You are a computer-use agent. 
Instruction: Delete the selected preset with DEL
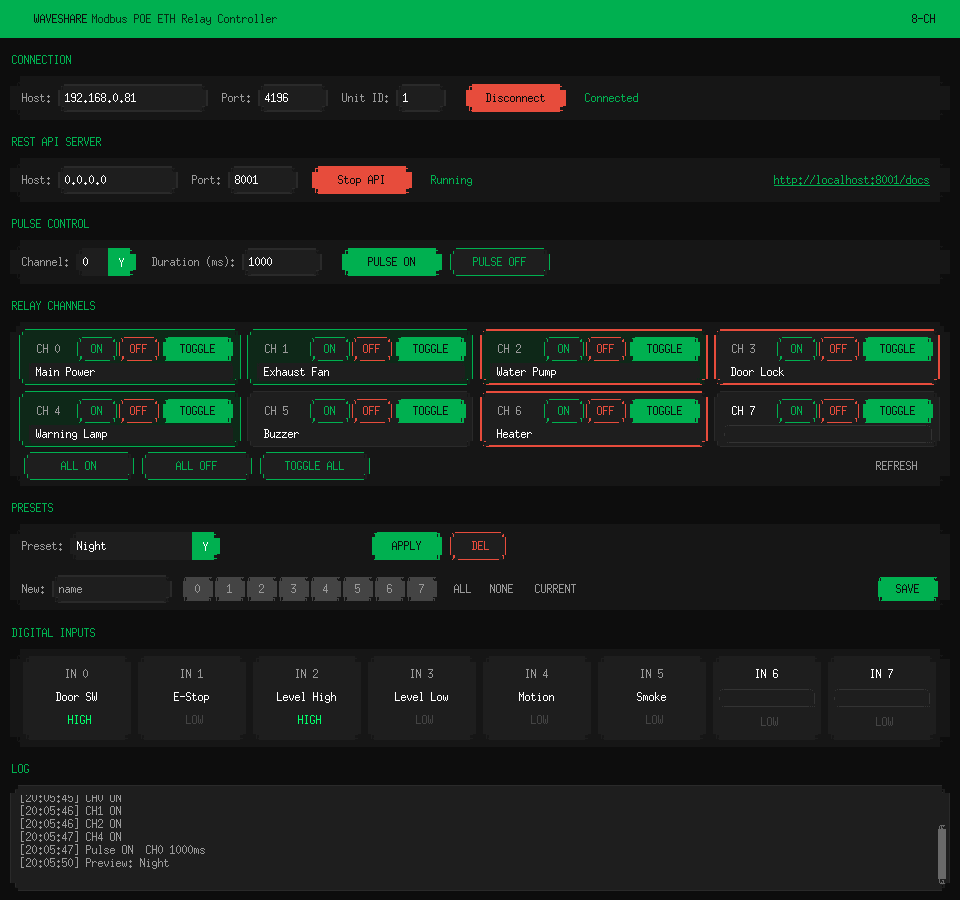(x=480, y=546)
